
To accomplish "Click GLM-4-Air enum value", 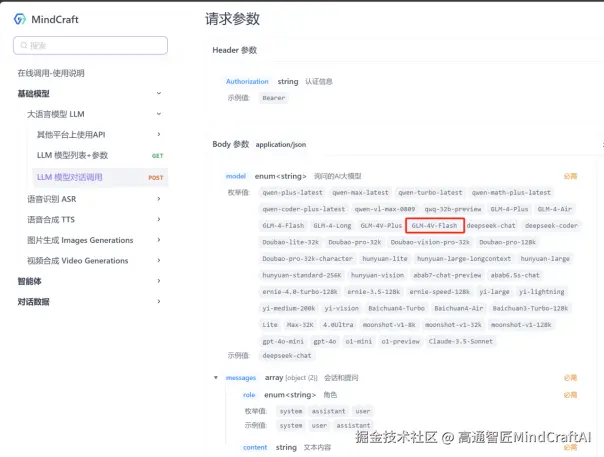I will [x=555, y=209].
